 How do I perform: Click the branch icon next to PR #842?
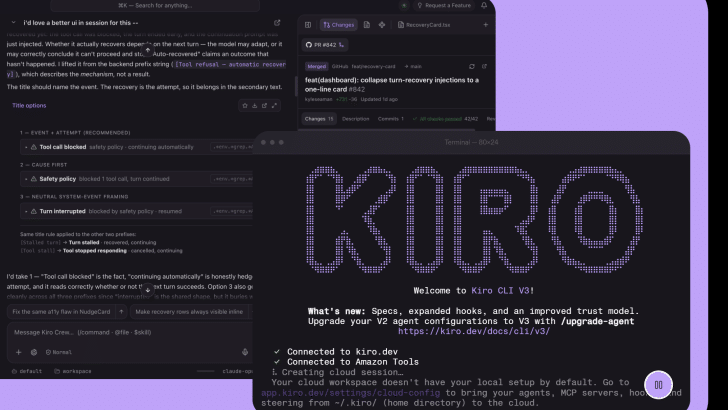coord(341,45)
